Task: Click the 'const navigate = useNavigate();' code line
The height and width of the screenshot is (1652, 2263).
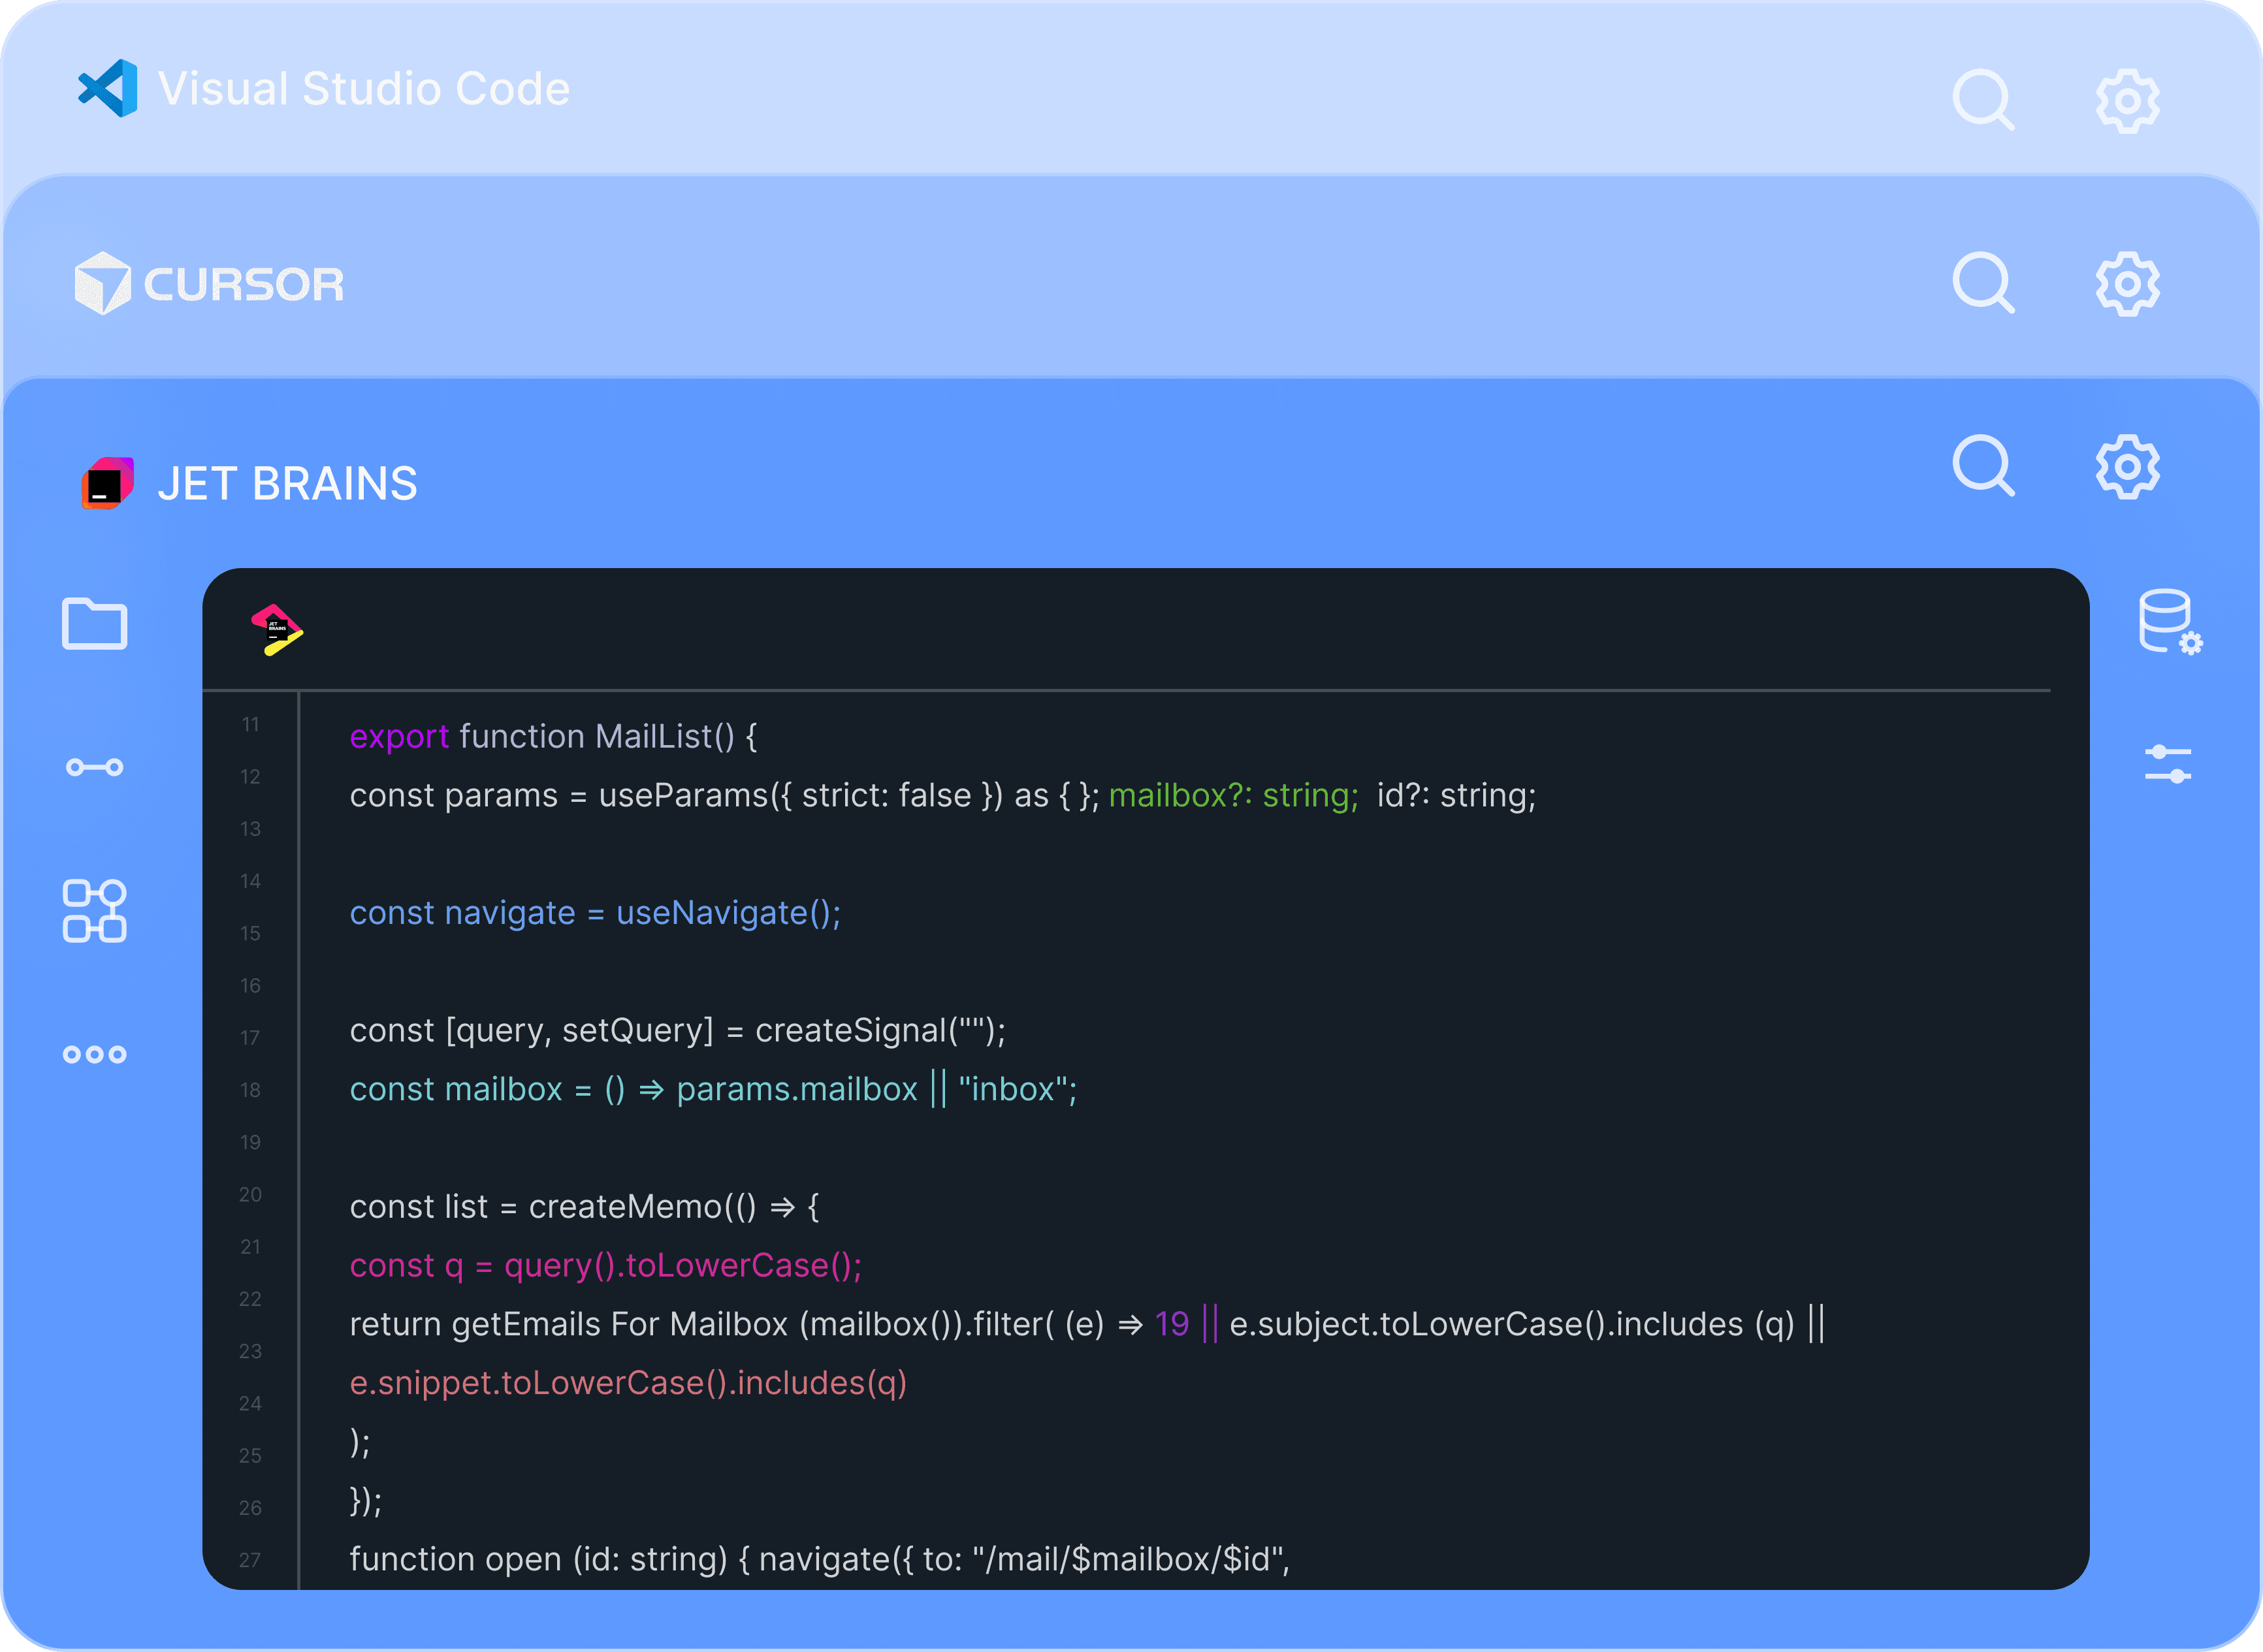Action: (595, 913)
